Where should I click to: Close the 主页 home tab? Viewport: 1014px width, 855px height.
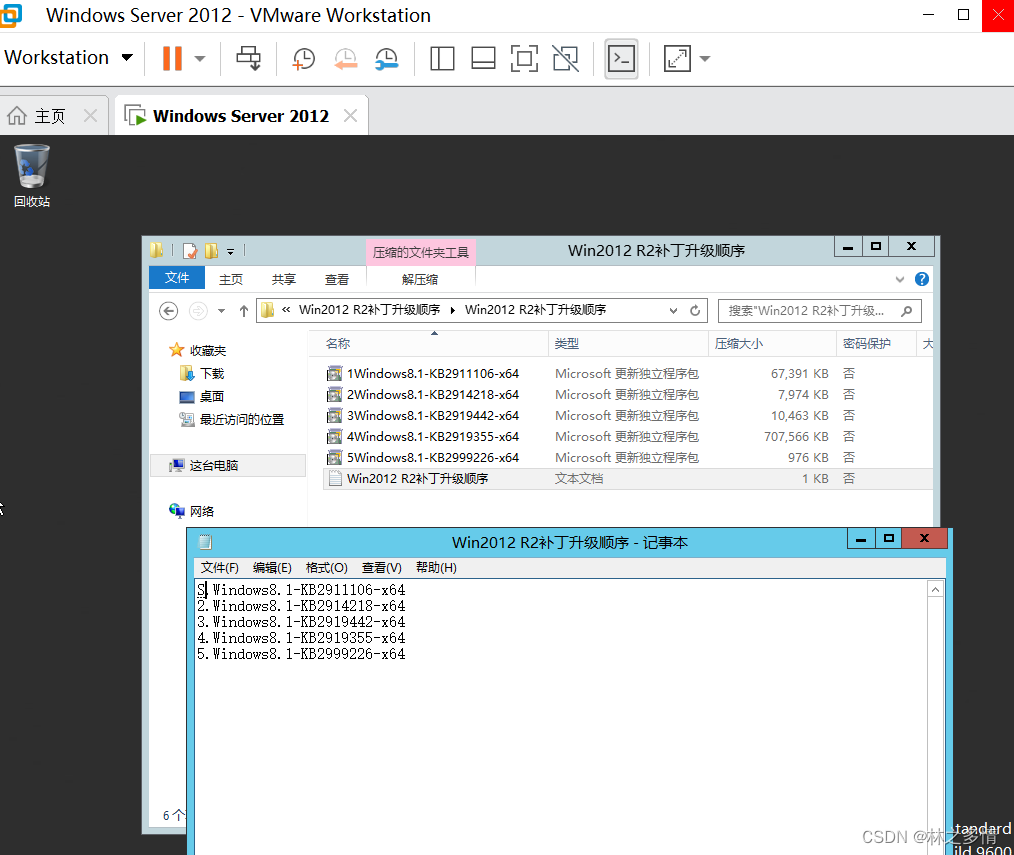click(91, 116)
